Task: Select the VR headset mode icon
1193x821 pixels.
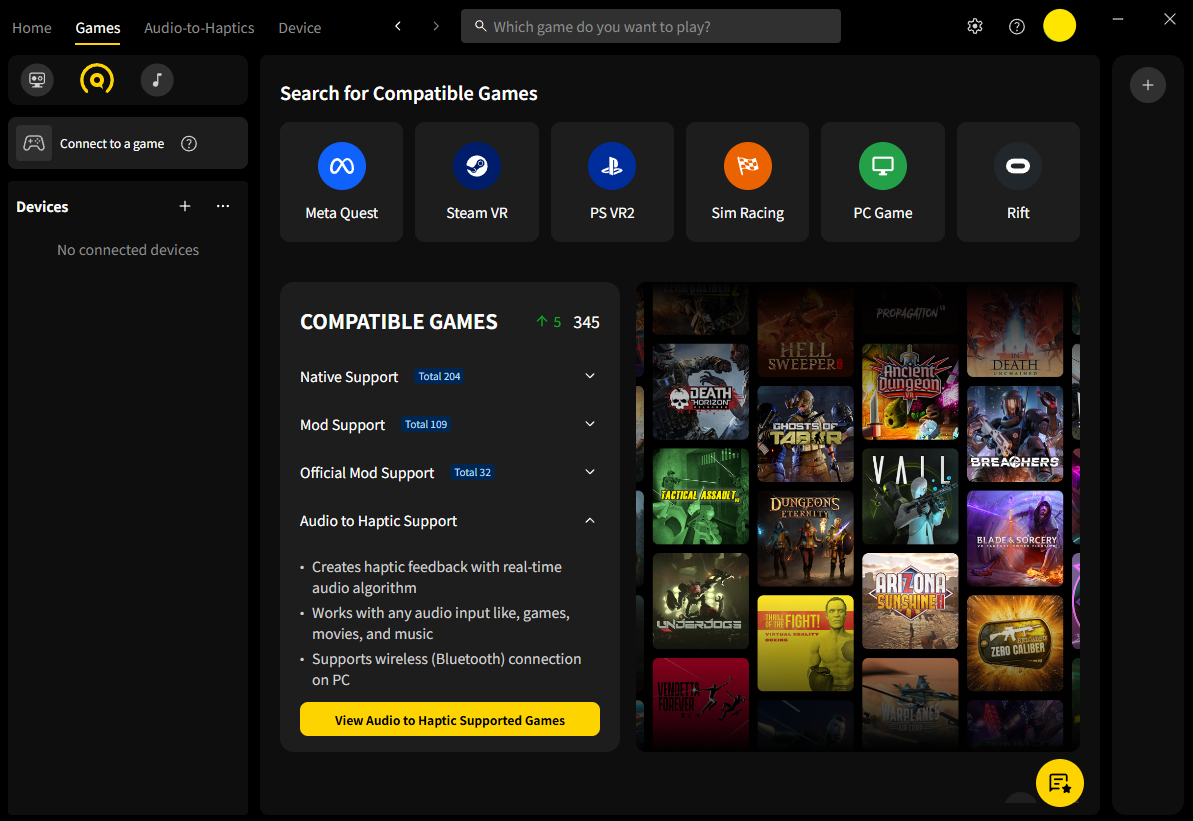Action: (37, 80)
